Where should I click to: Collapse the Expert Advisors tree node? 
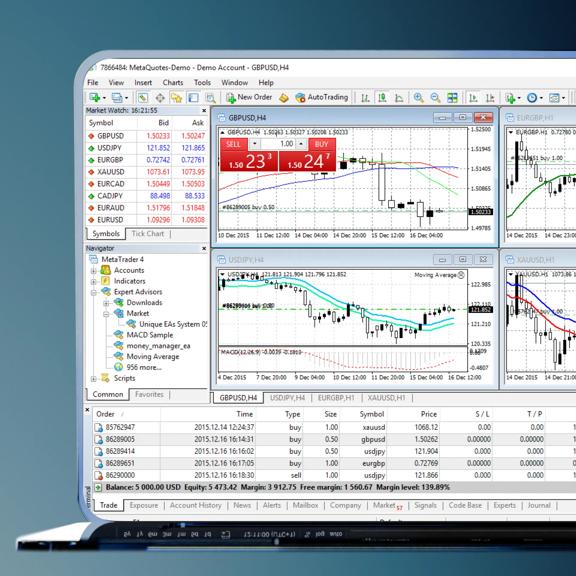[x=94, y=292]
